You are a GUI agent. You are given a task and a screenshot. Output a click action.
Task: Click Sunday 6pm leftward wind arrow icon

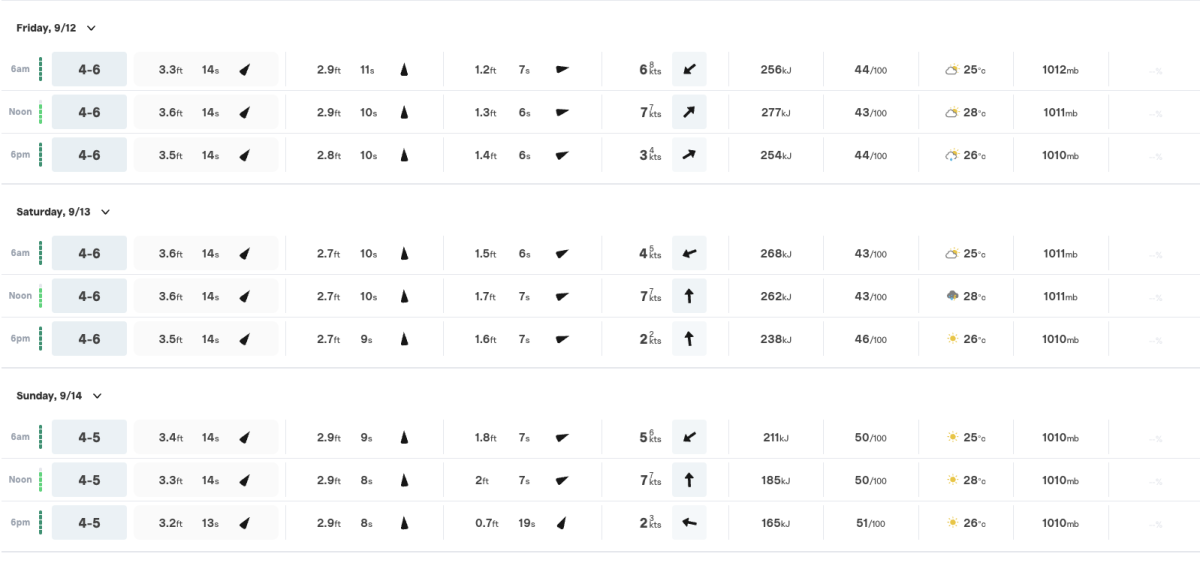[689, 523]
